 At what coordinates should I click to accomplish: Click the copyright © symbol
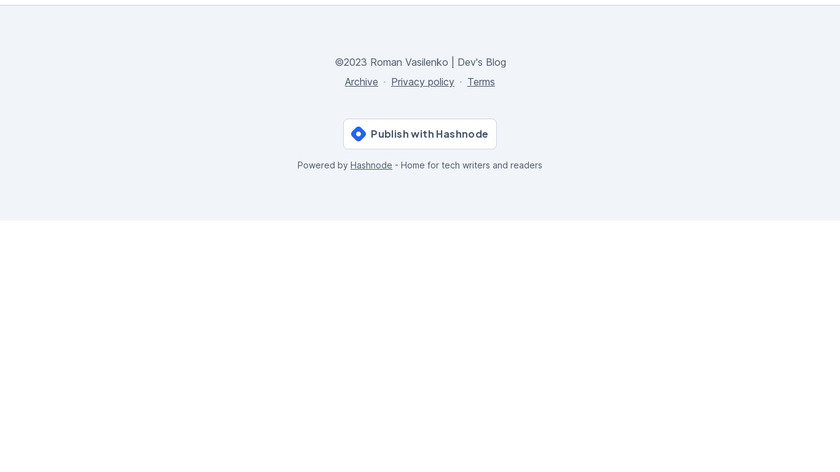(x=339, y=62)
